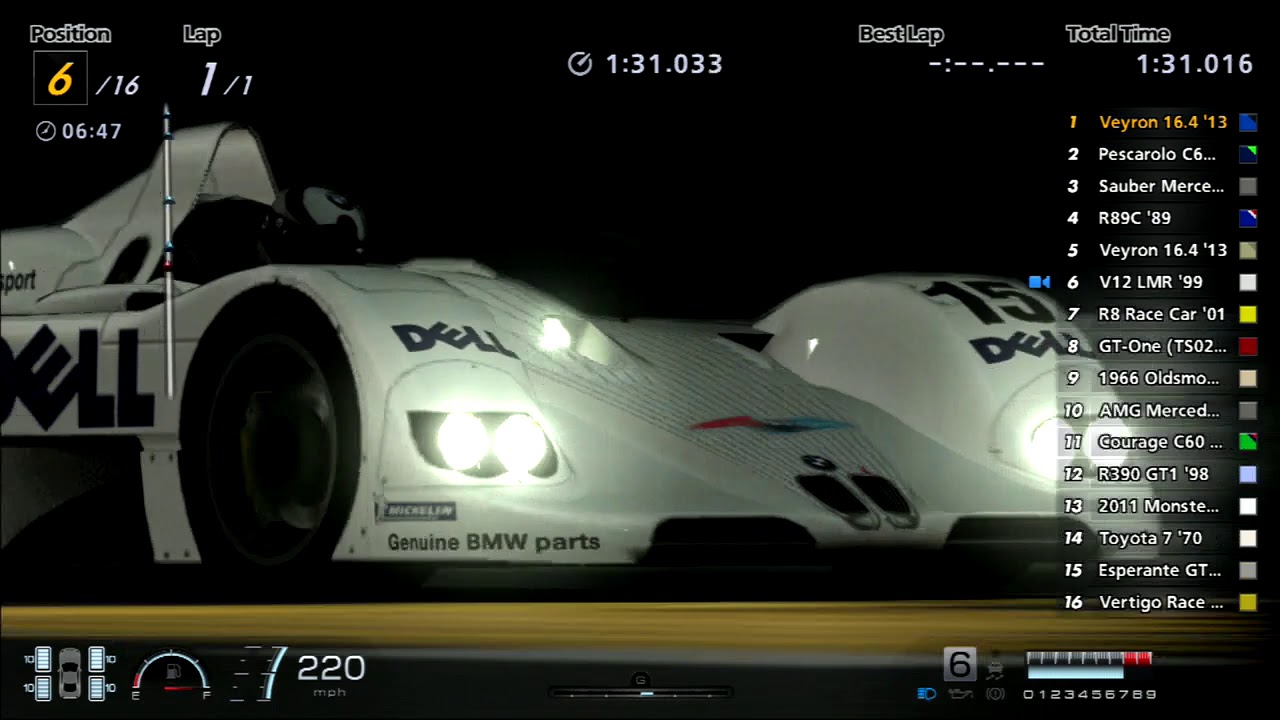Image resolution: width=1280 pixels, height=720 pixels.
Task: Click the tachometer rev bar
Action: [1089, 666]
